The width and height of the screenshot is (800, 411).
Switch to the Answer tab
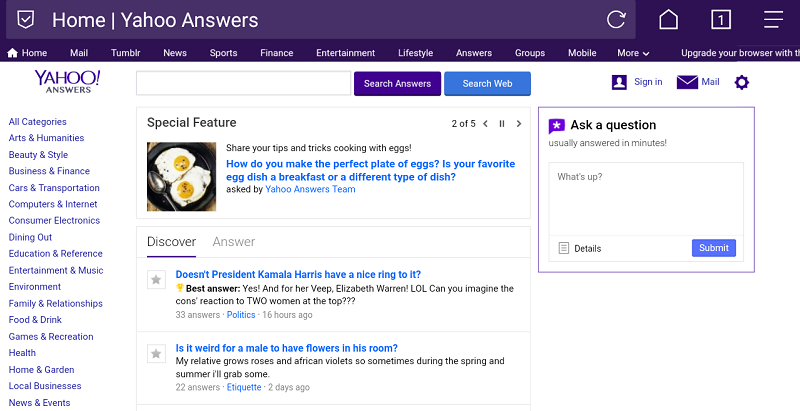coord(234,242)
